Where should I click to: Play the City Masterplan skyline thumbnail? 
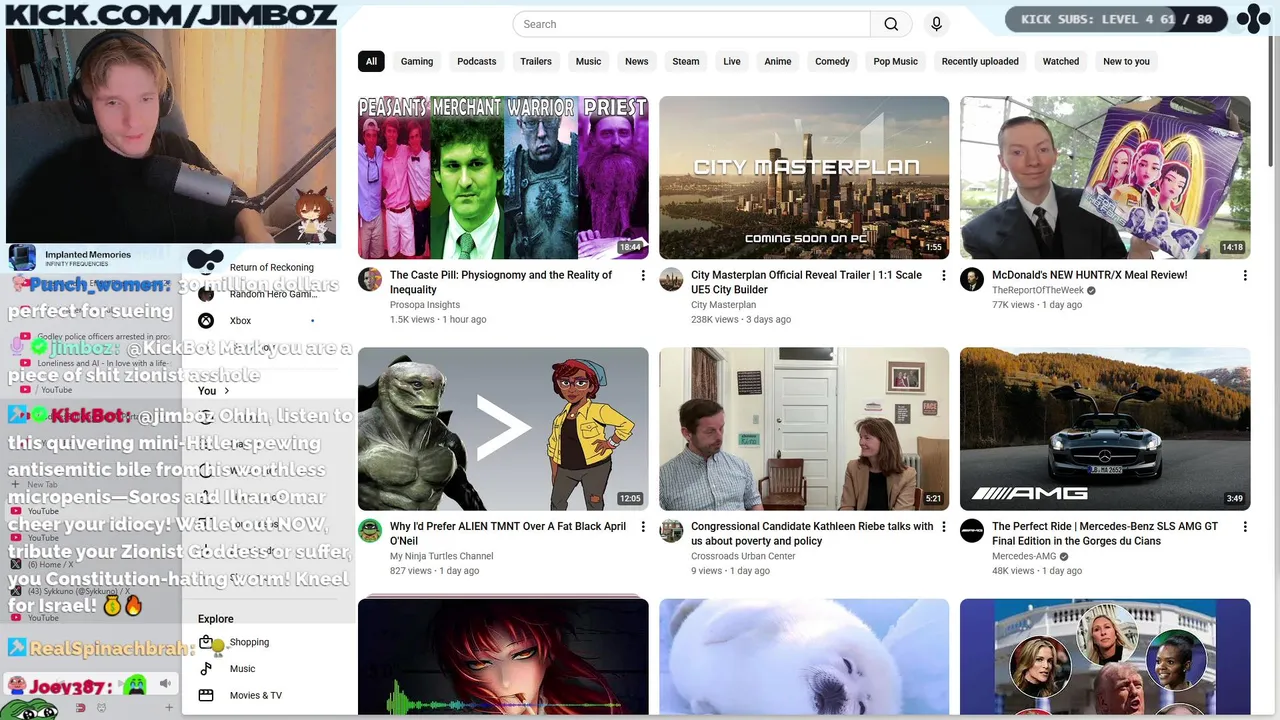pos(804,177)
